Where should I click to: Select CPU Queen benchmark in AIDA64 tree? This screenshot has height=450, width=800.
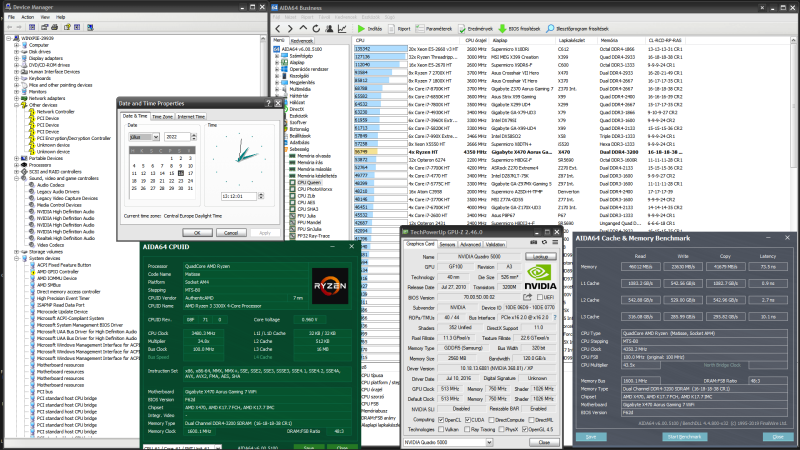pyautogui.click(x=309, y=182)
